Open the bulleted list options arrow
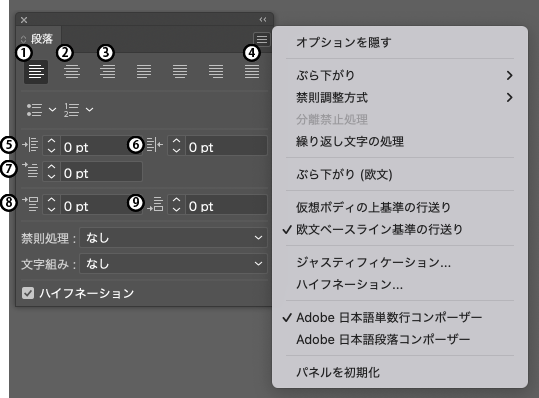539x398 pixels. pyautogui.click(x=52, y=110)
